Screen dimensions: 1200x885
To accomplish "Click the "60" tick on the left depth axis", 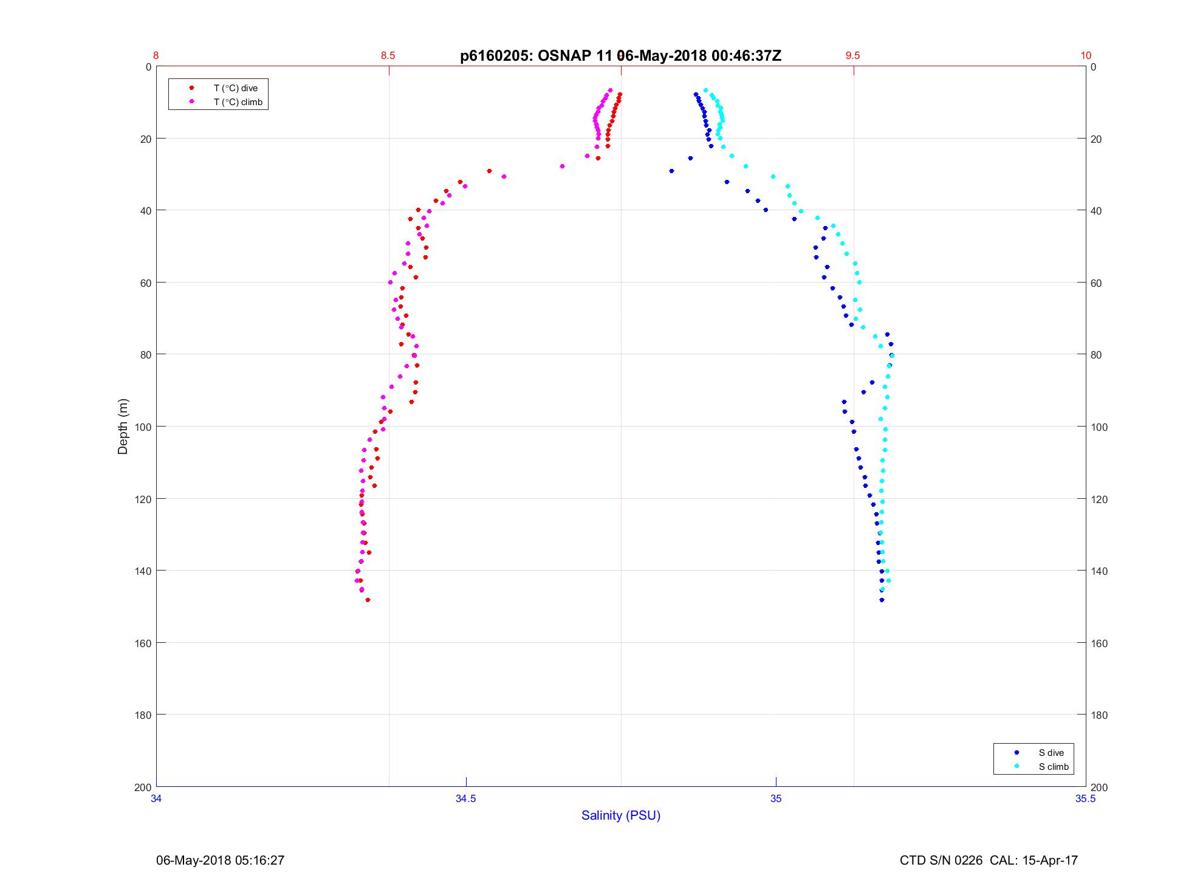I will click(145, 283).
